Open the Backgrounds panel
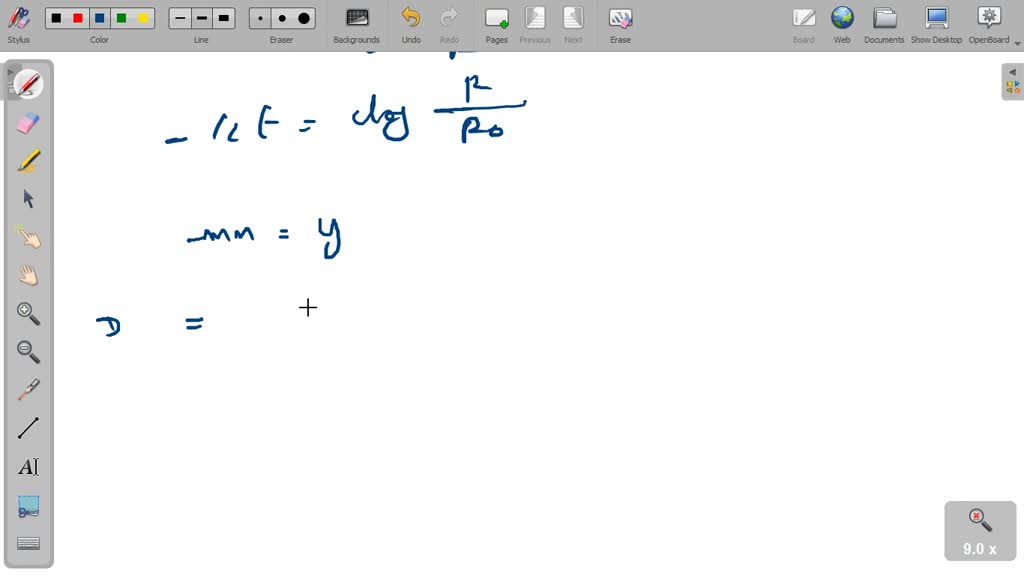1024x576 pixels. (357, 25)
